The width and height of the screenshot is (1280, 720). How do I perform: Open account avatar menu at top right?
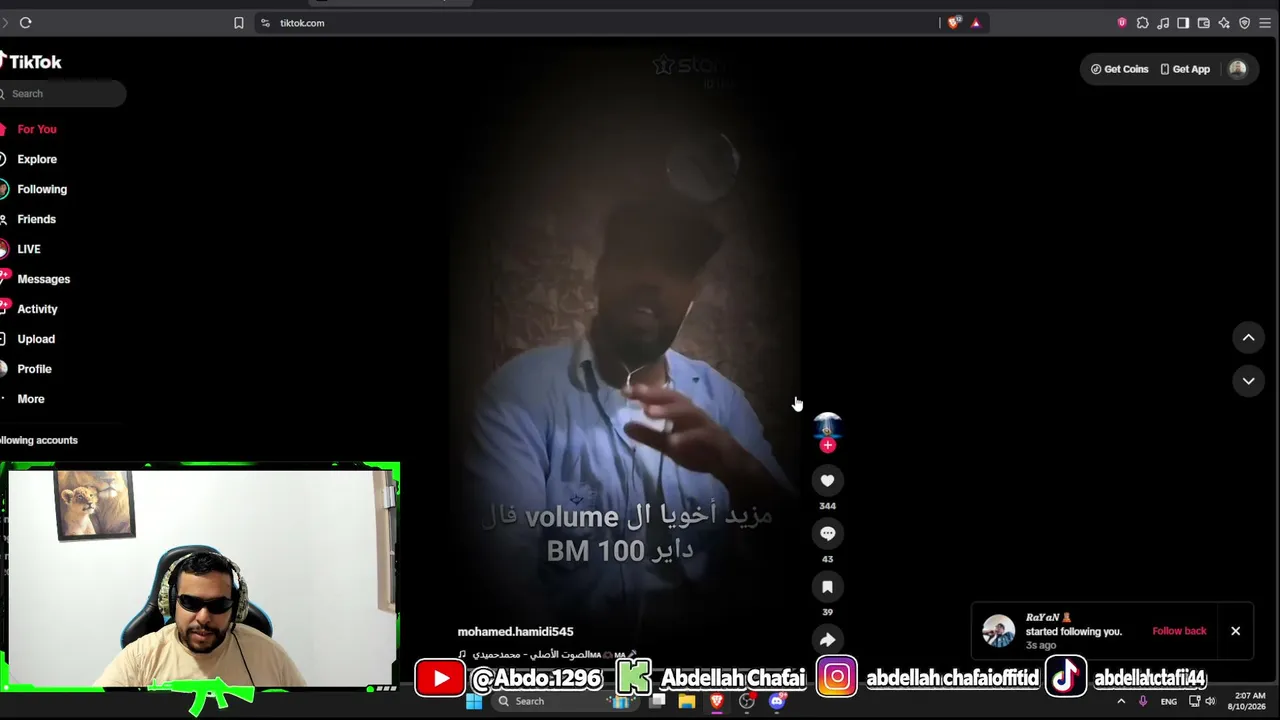1238,69
